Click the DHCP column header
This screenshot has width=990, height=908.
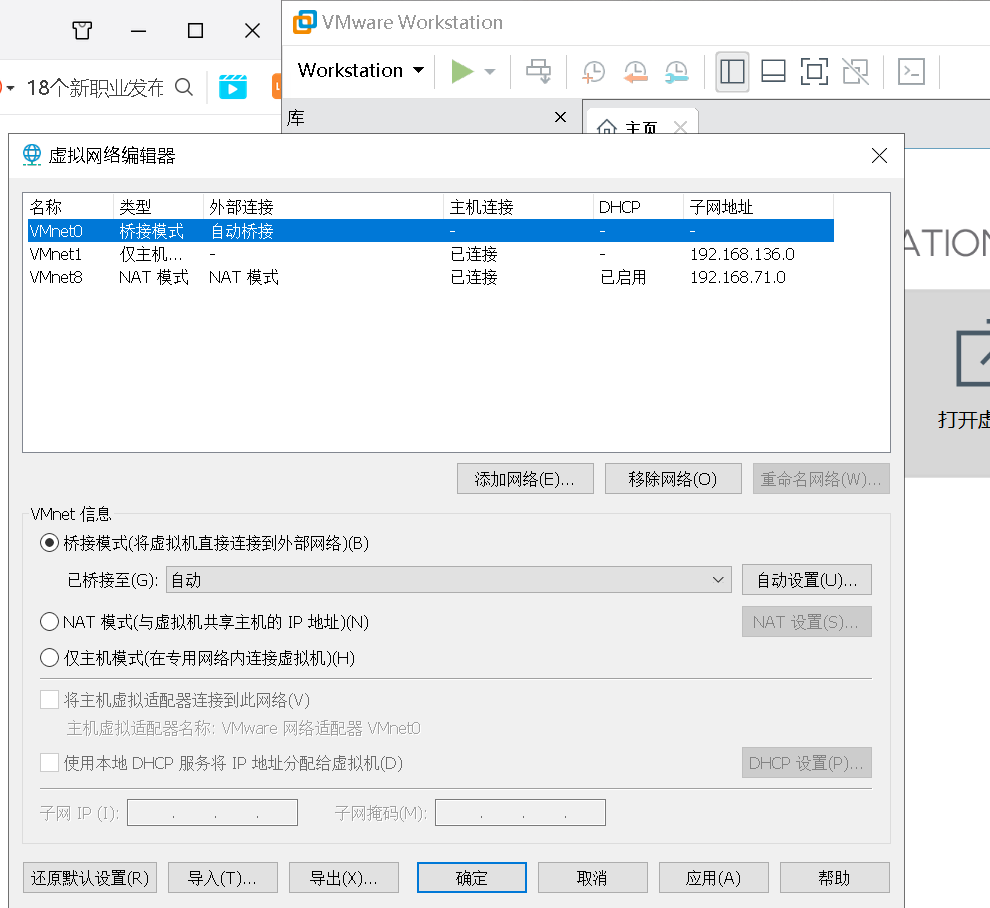pos(638,206)
